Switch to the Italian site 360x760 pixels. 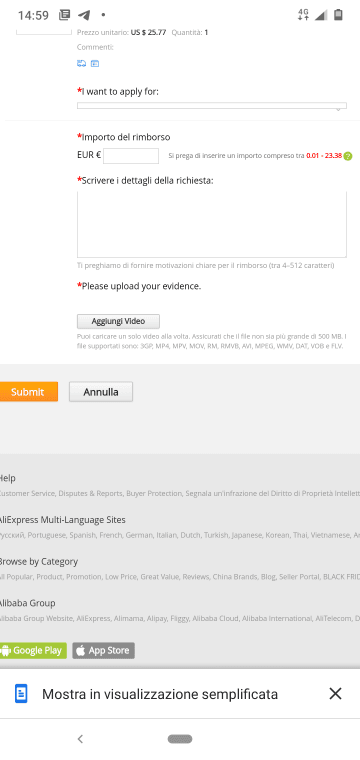166,535
